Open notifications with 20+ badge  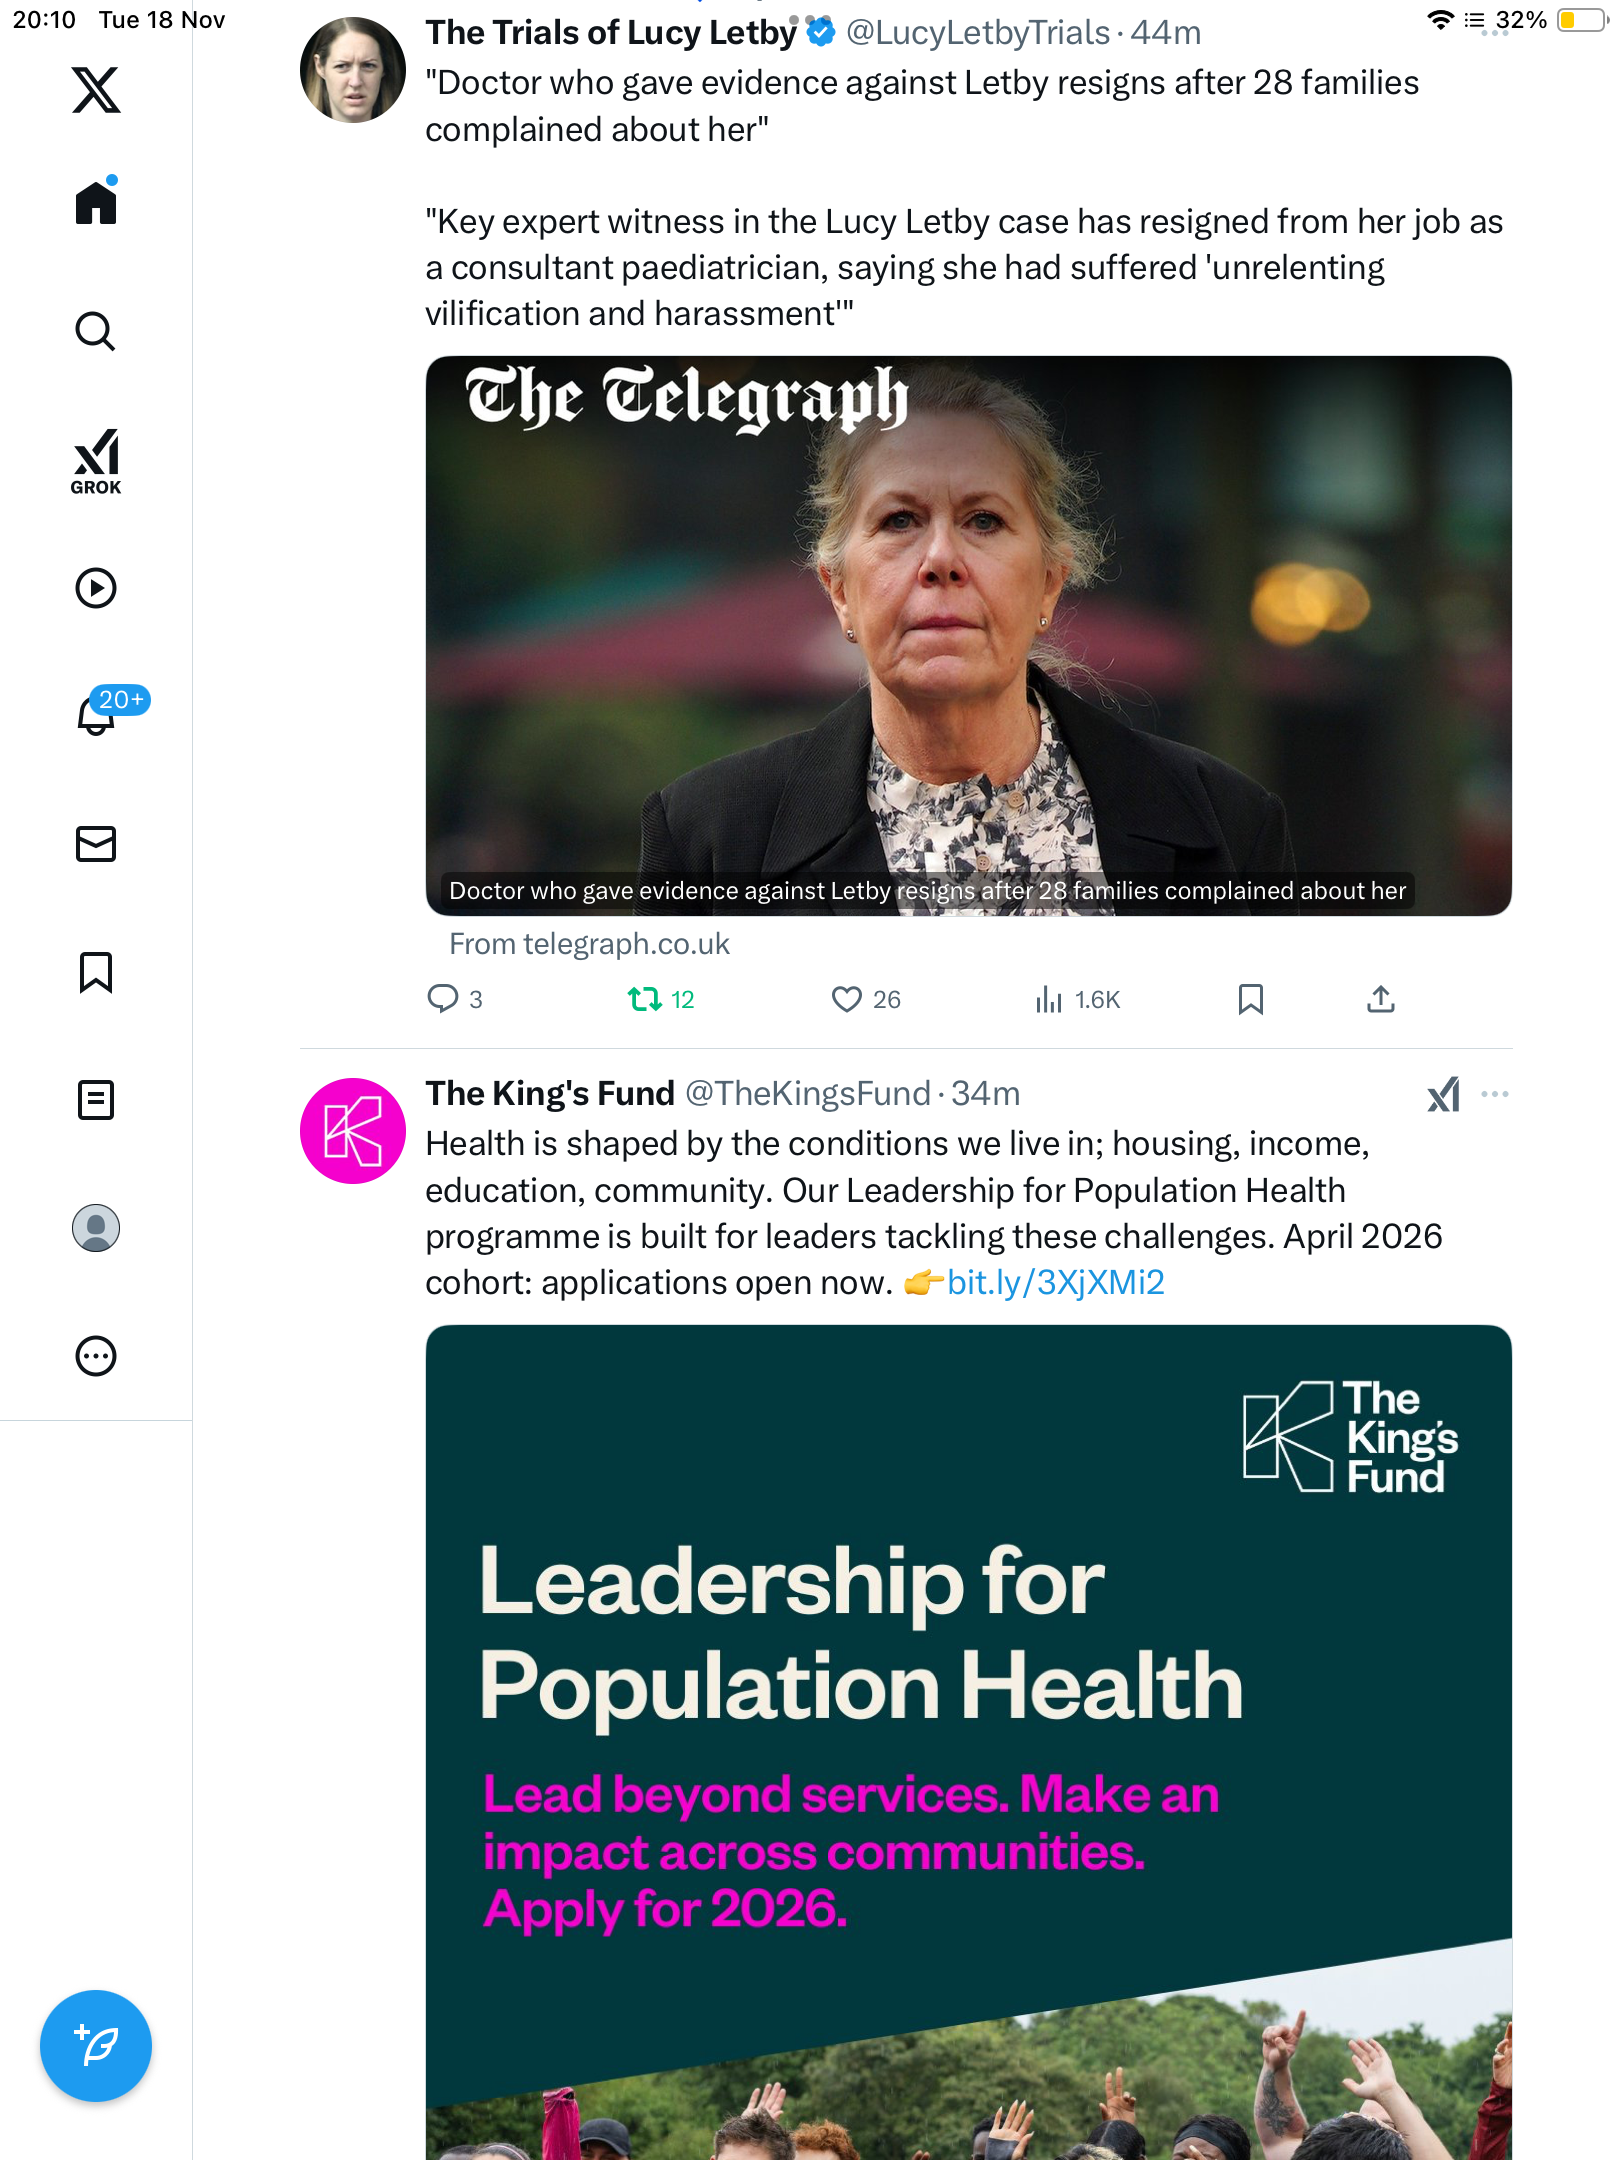(97, 715)
